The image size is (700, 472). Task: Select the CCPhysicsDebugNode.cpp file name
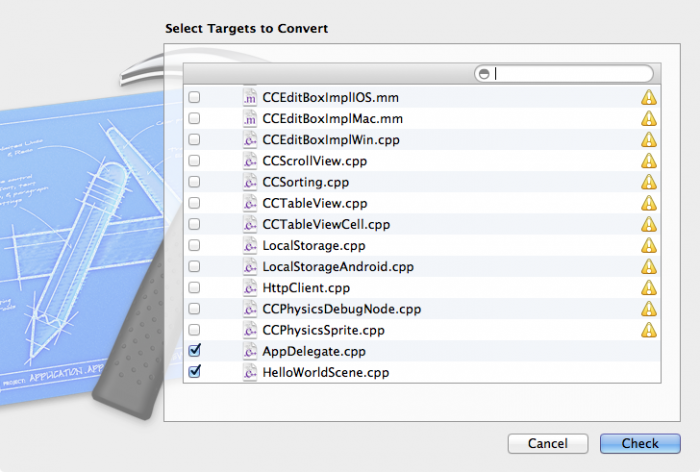[341, 309]
